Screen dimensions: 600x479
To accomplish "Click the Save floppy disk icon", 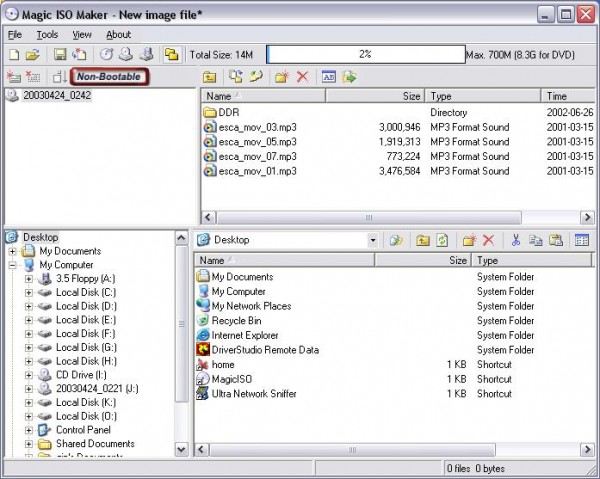I will point(60,54).
